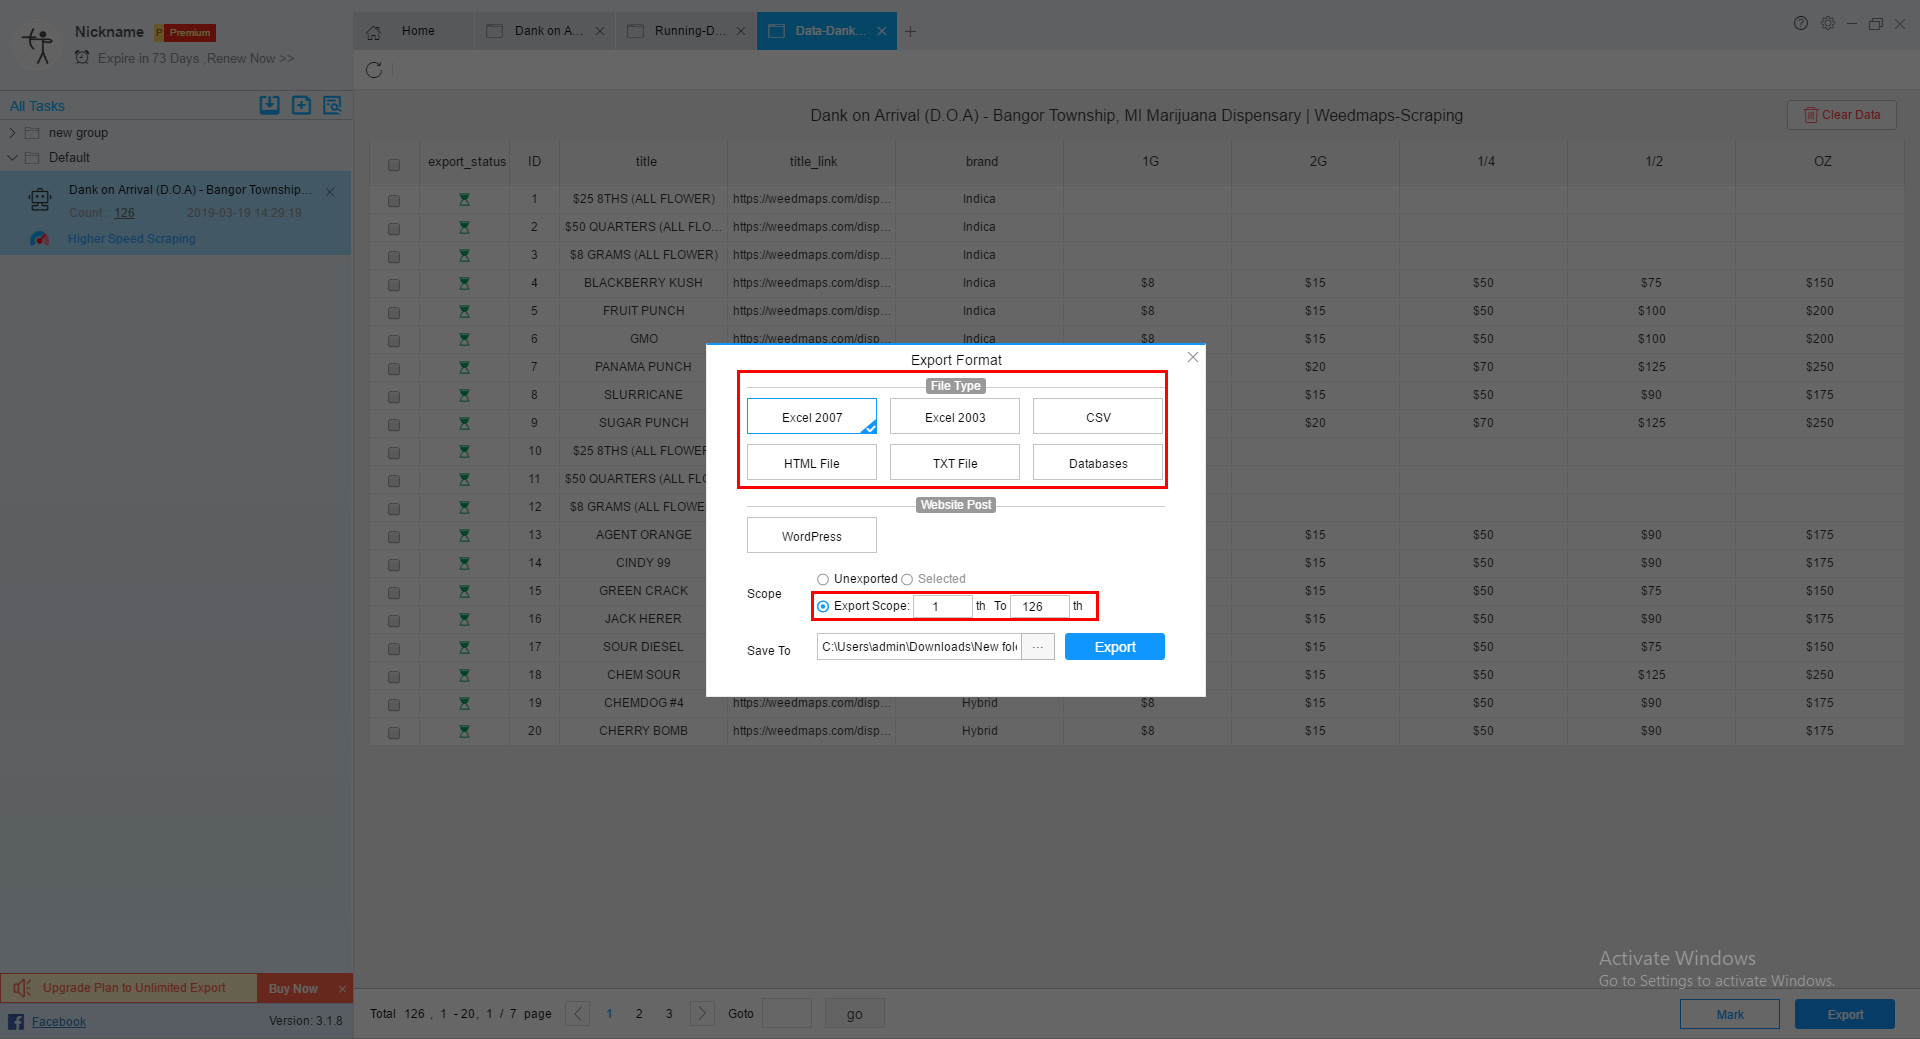Click the Higher Speed Scraping gauge icon
Screen dimensions: 1920x1039
click(39, 239)
